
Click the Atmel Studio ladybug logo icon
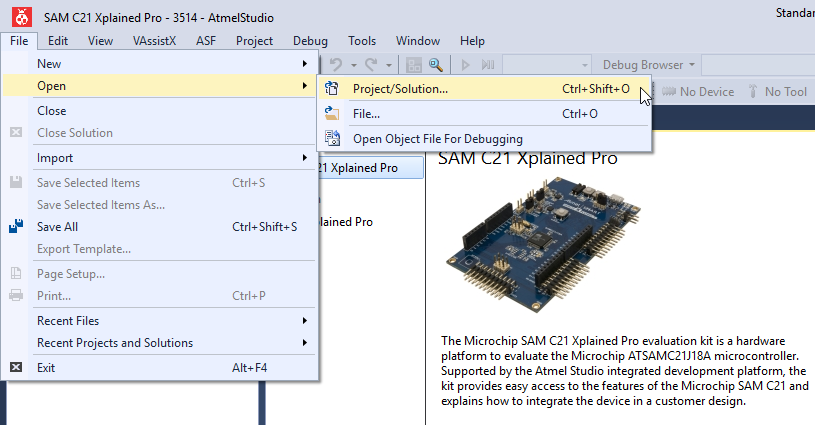coord(22,17)
